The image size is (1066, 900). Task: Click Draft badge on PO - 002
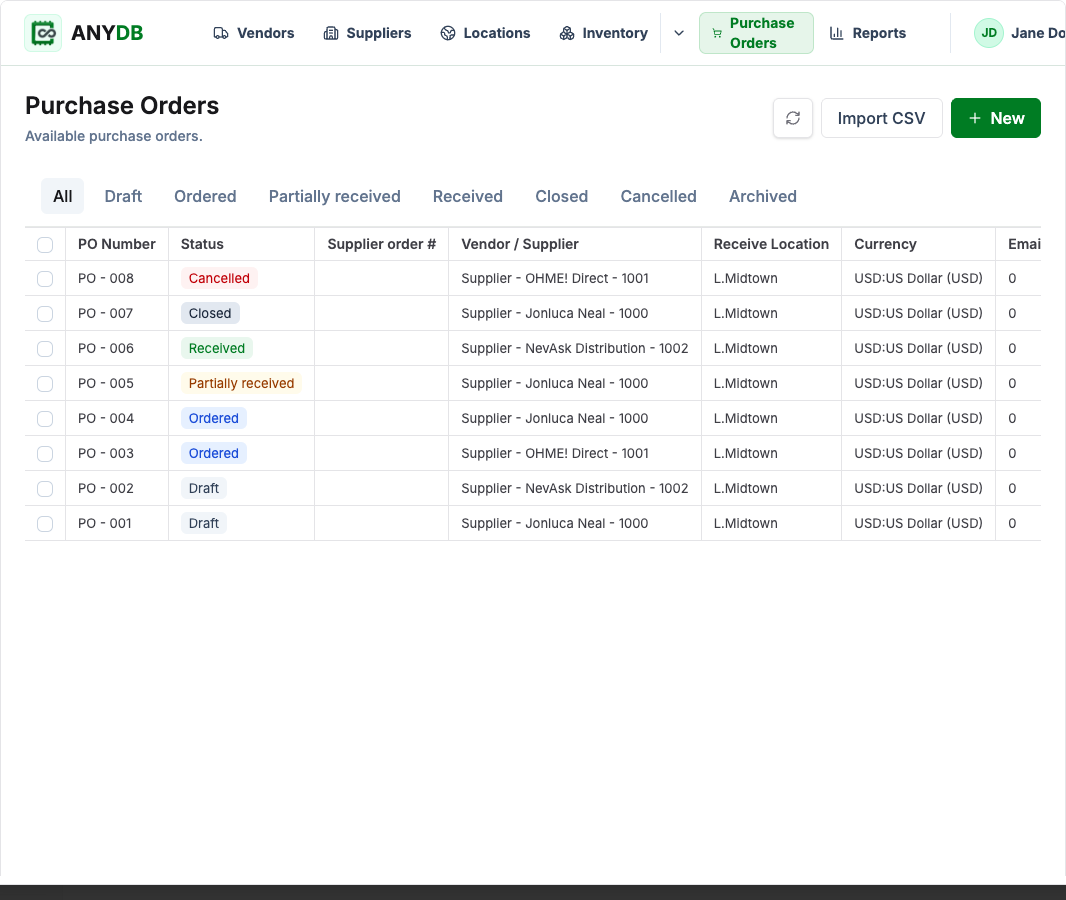(204, 489)
